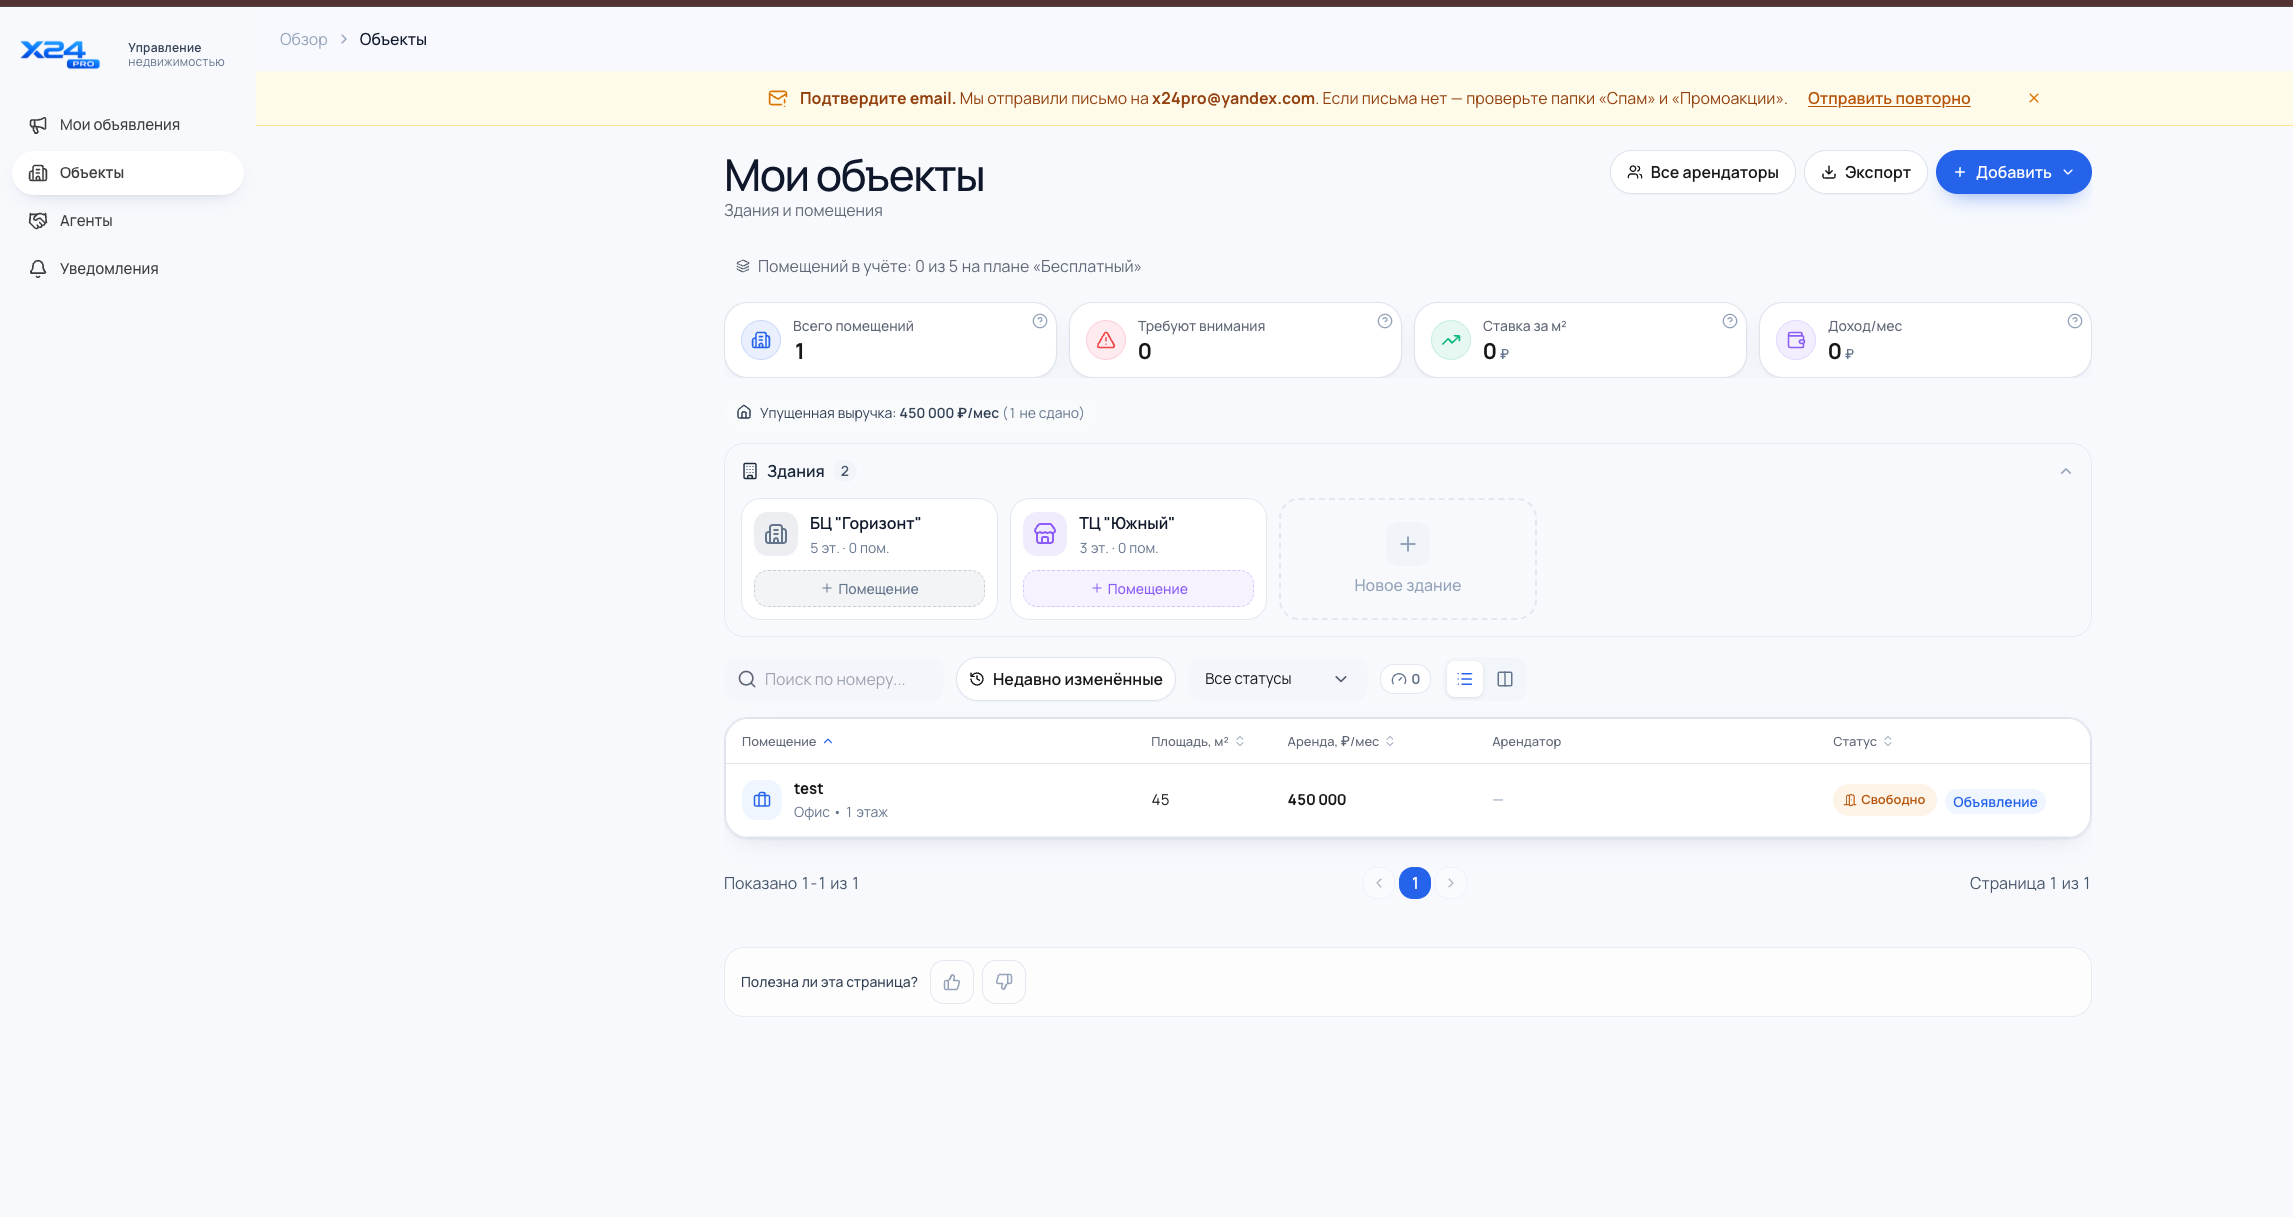The height and width of the screenshot is (1217, 2293).
Task: Open the Добавить dropdown button
Action: tap(2013, 172)
